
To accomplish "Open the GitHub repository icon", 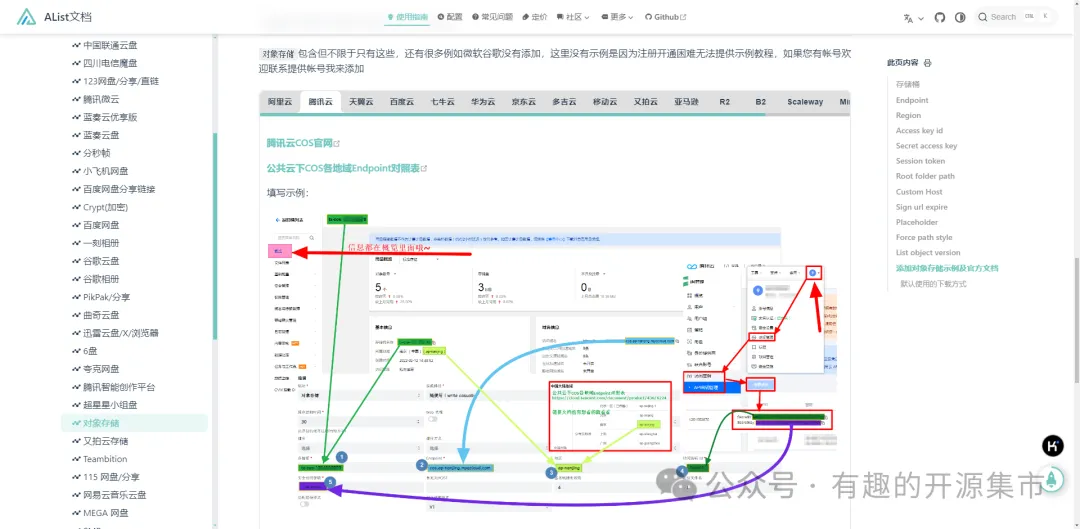I will (x=939, y=17).
